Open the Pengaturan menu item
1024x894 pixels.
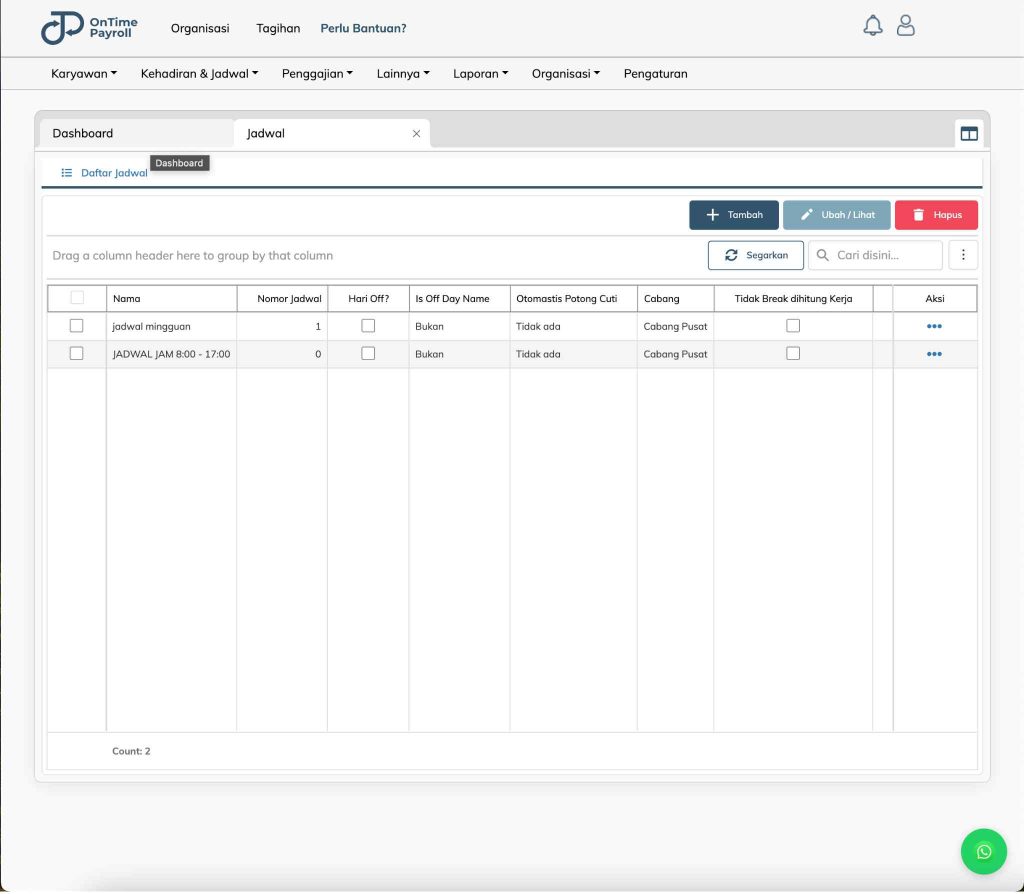pyautogui.click(x=655, y=73)
